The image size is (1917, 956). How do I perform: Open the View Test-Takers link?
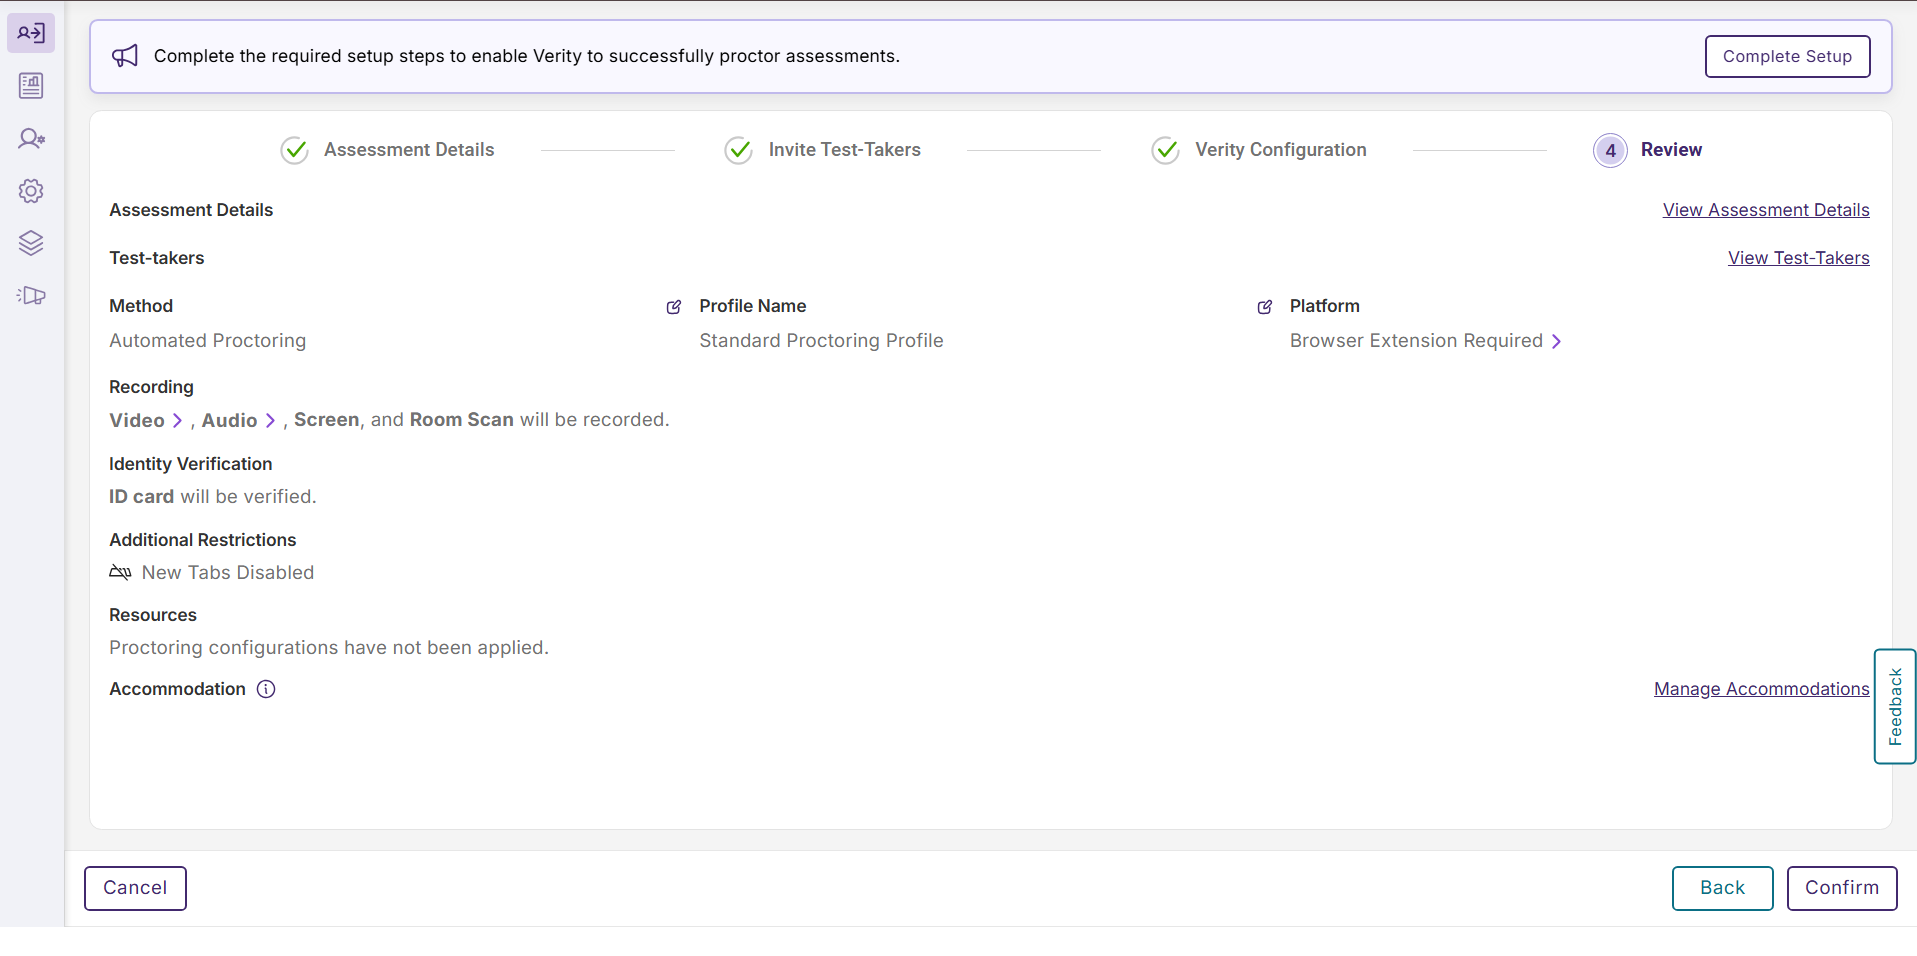pyautogui.click(x=1799, y=258)
